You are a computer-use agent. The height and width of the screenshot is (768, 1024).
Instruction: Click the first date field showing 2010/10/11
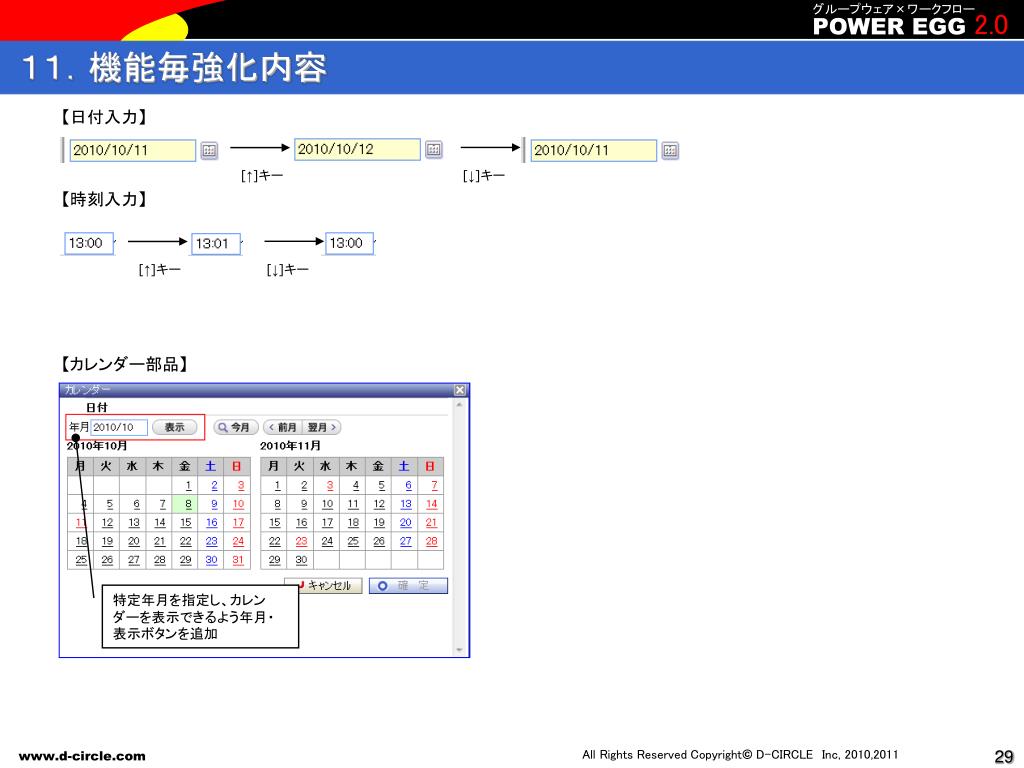(133, 150)
